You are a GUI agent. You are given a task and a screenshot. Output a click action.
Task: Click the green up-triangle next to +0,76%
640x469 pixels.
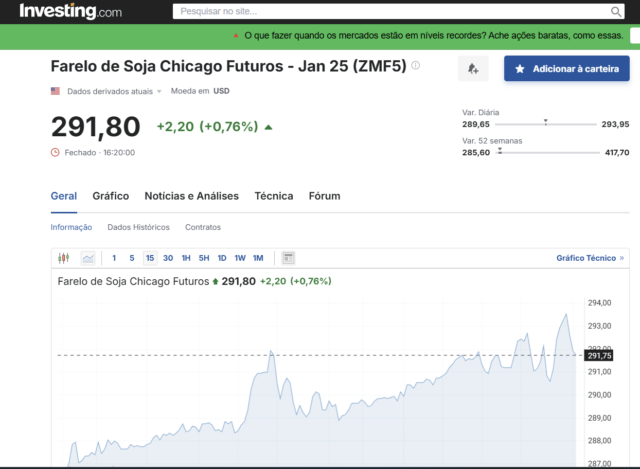[268, 127]
